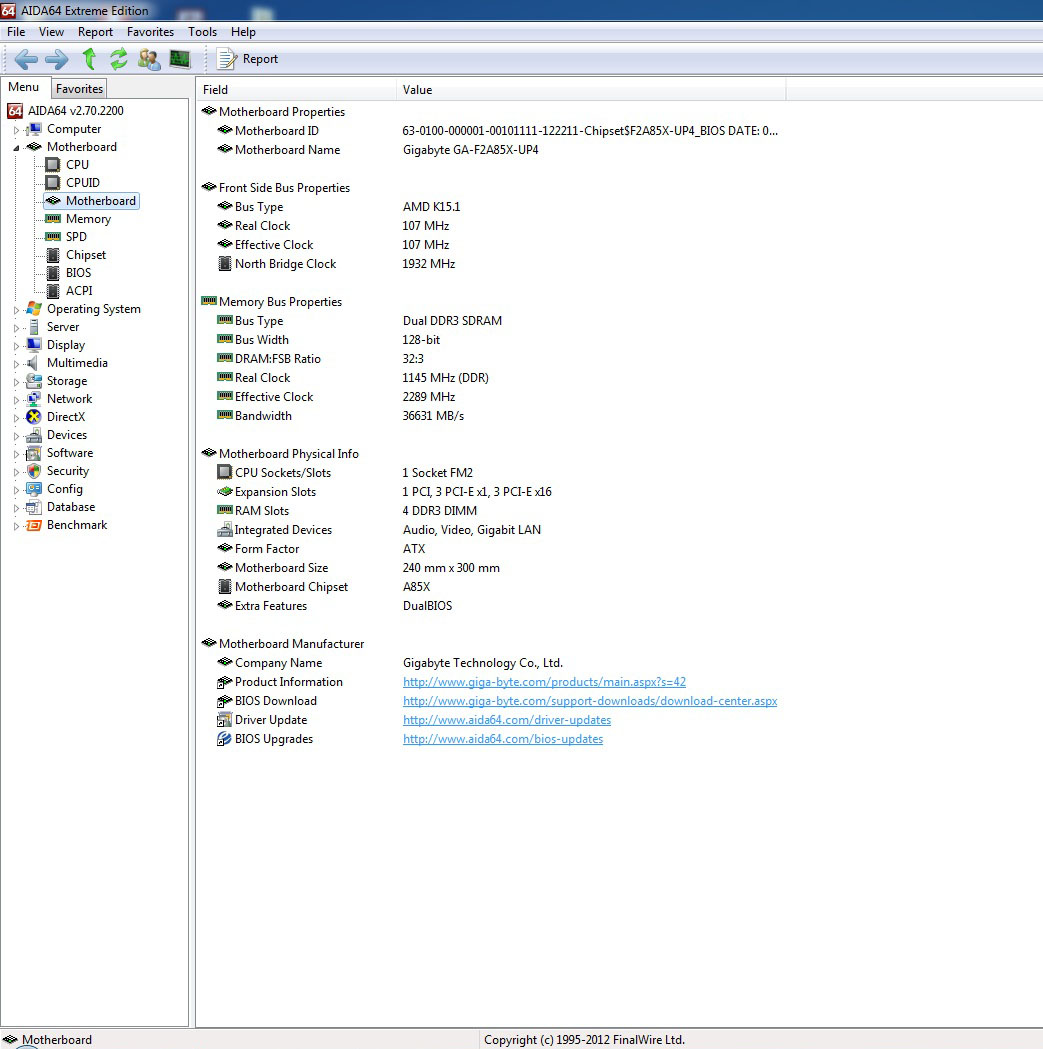Select the SPD tree item

[x=76, y=237]
